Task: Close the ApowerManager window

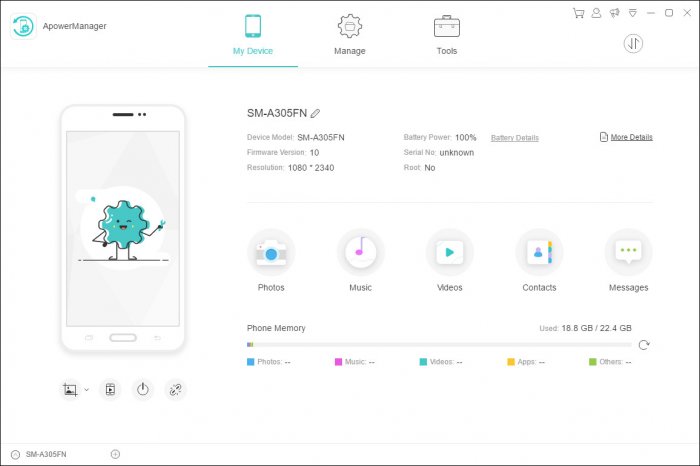Action: coord(688,13)
